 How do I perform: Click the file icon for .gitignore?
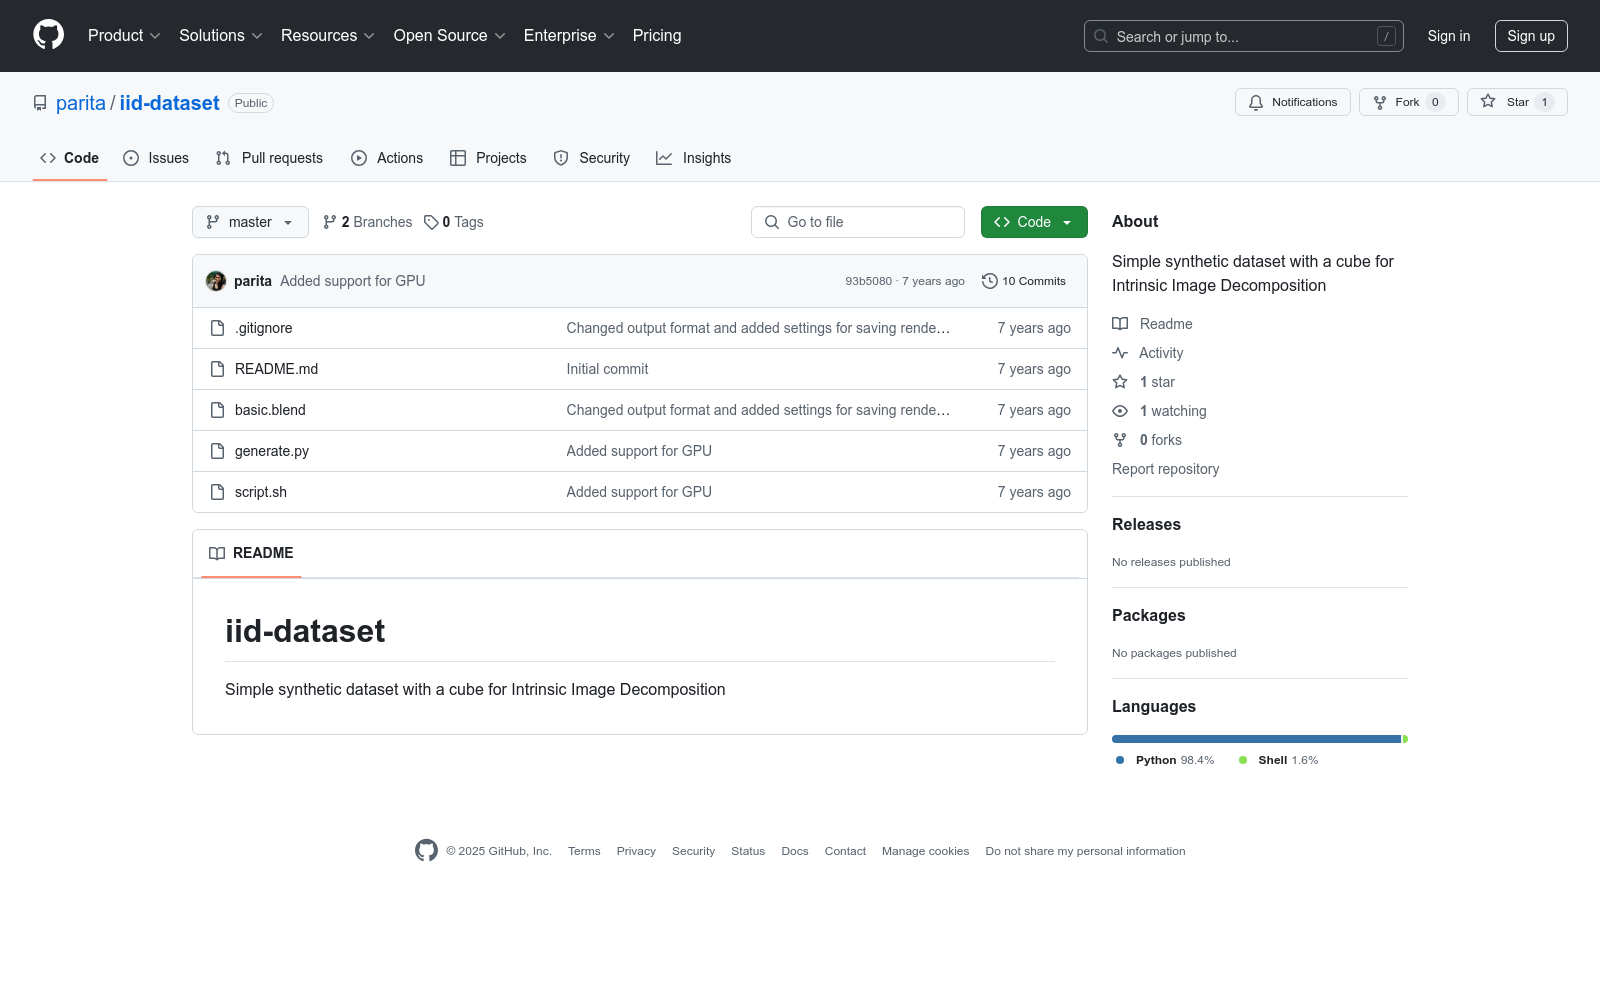(x=217, y=328)
